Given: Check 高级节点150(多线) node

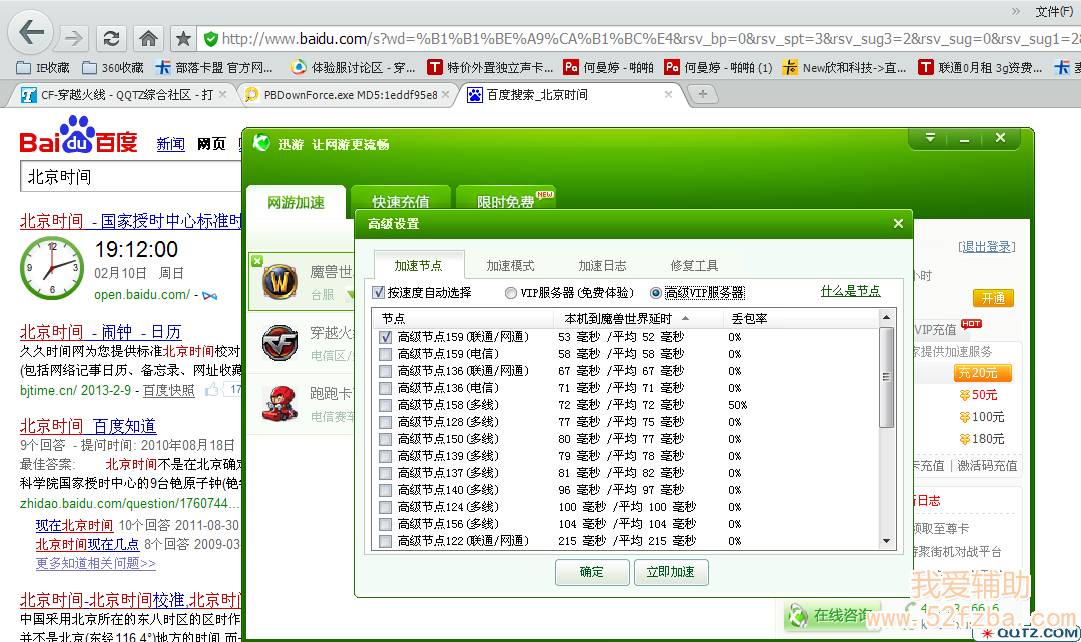Looking at the screenshot, I should point(385,439).
